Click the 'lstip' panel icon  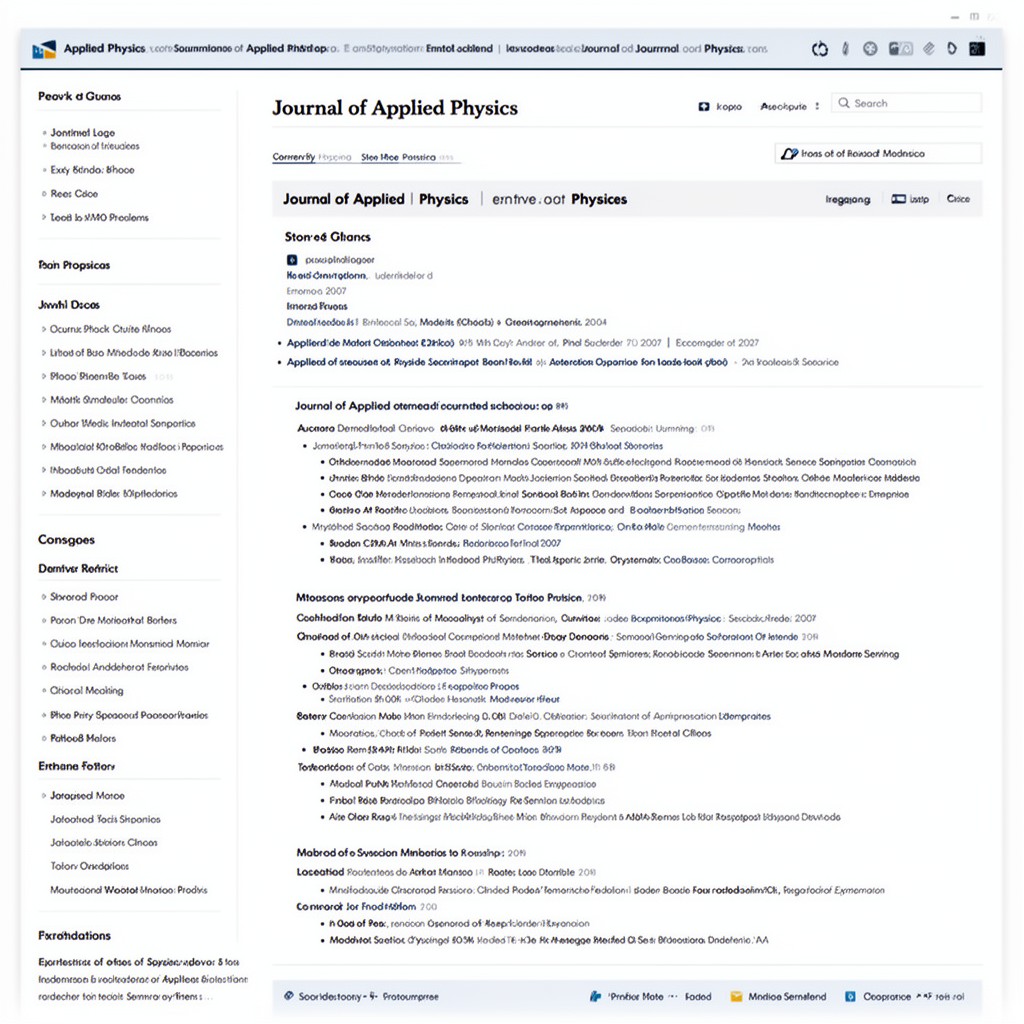pos(899,199)
